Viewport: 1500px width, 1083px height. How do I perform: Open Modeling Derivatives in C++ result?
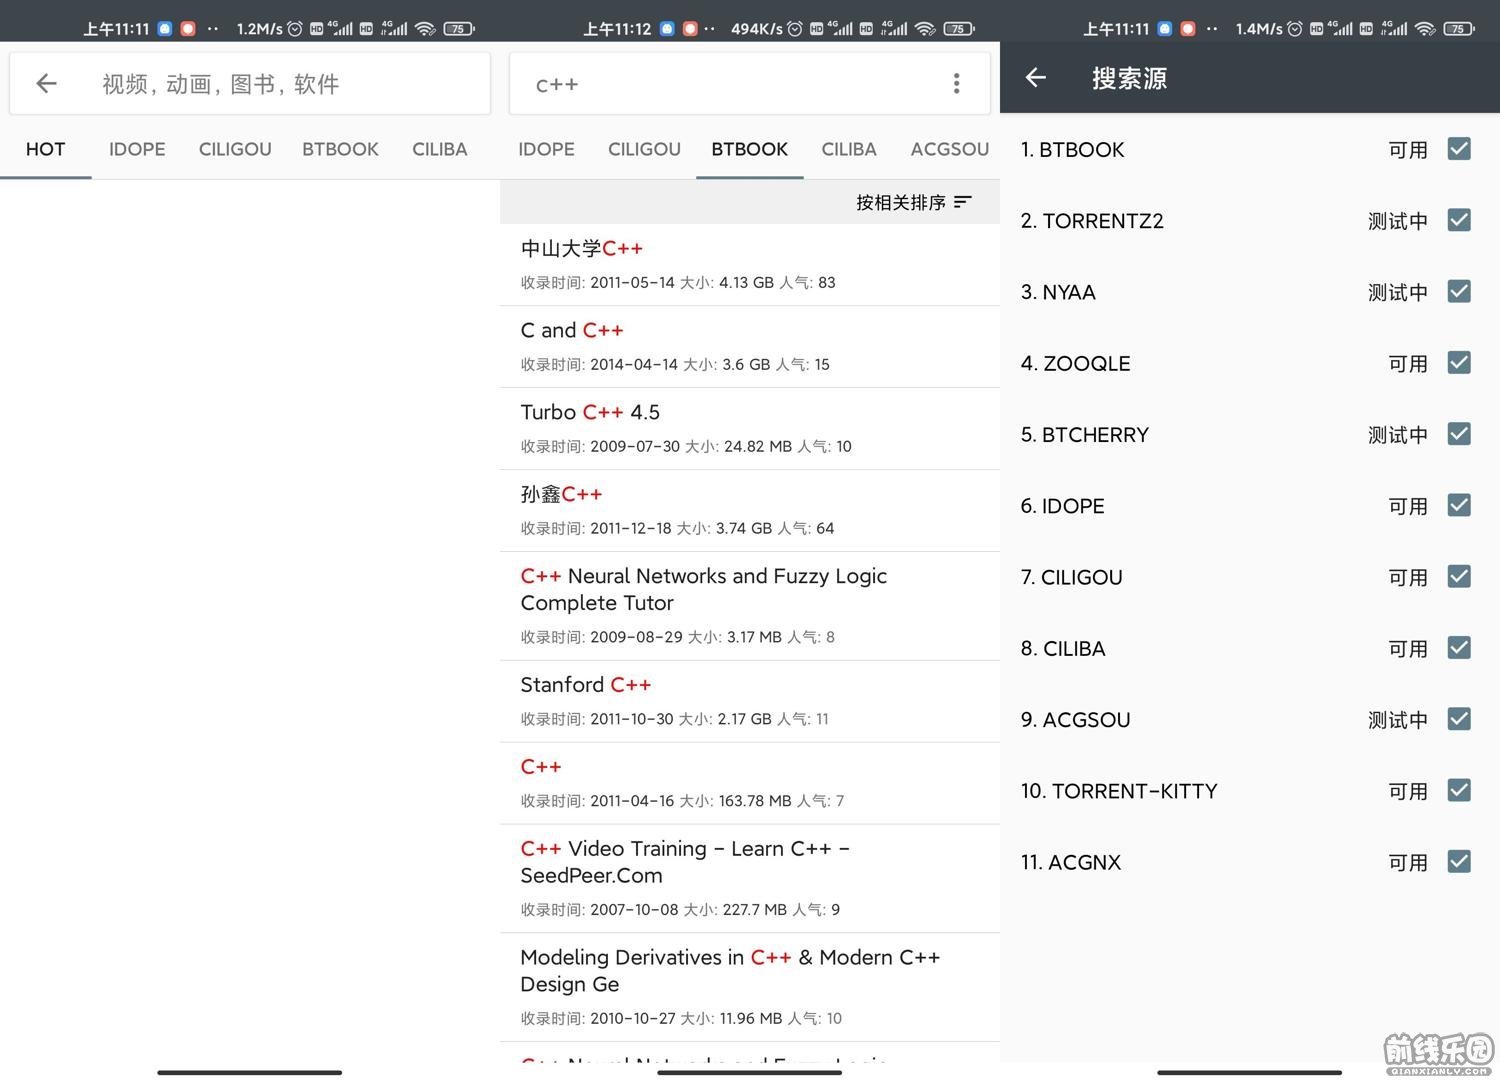coord(750,987)
